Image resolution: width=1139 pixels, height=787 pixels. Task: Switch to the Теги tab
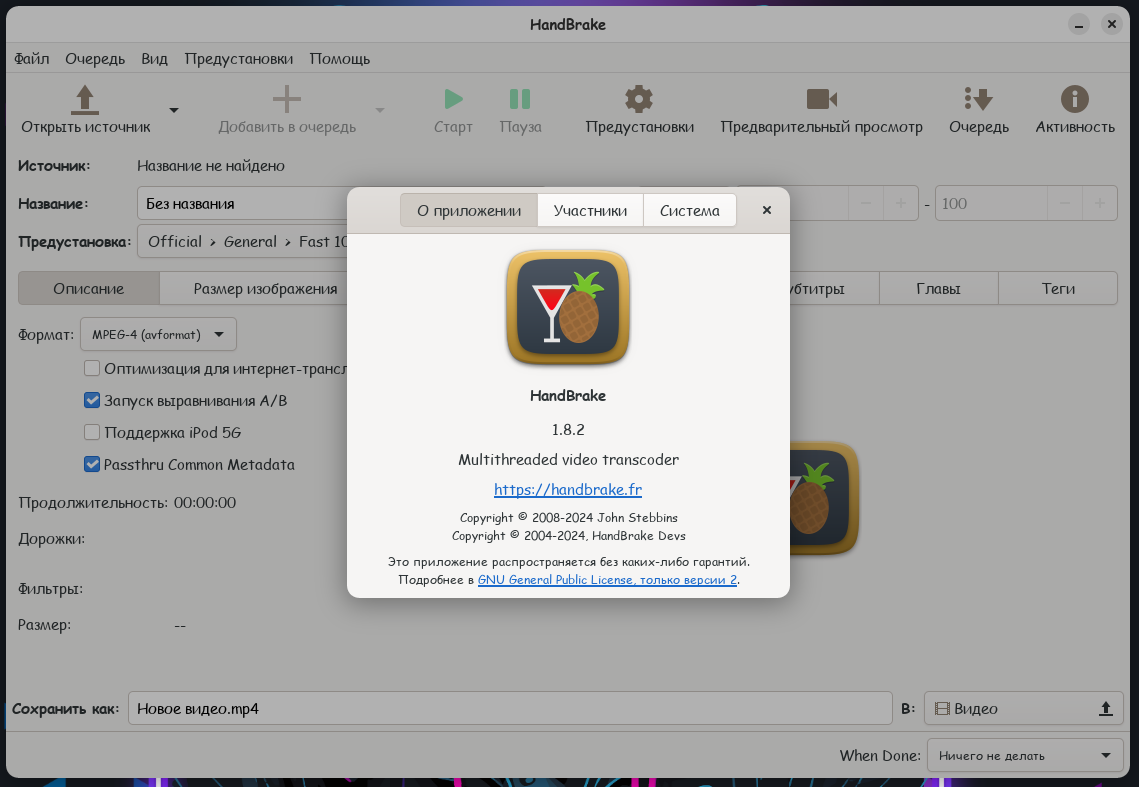pyautogui.click(x=1058, y=288)
